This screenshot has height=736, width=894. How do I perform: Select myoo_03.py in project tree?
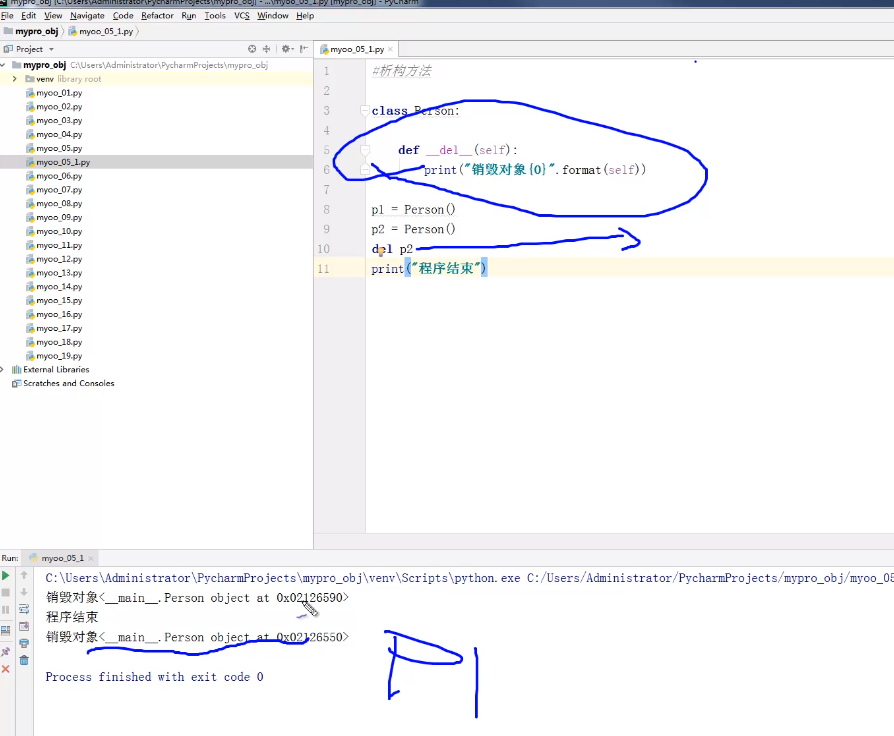click(x=59, y=121)
